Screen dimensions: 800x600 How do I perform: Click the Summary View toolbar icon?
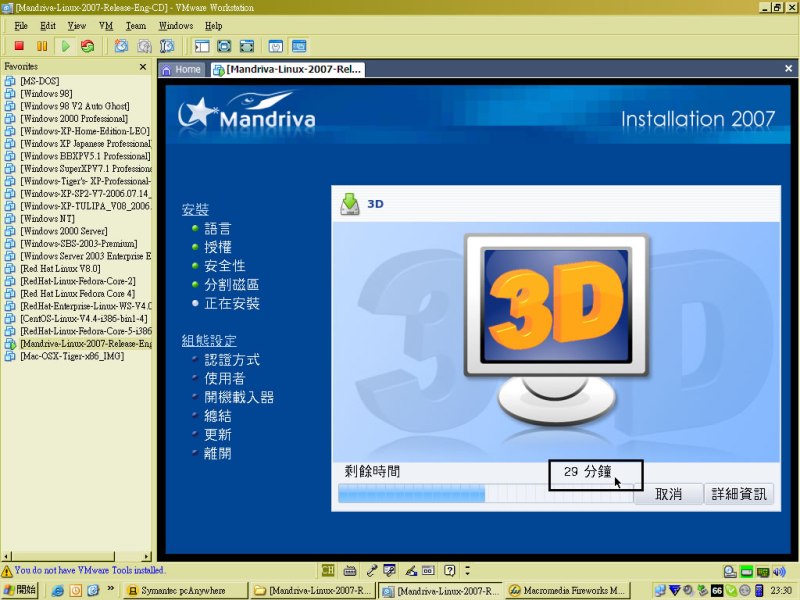pyautogui.click(x=276, y=46)
